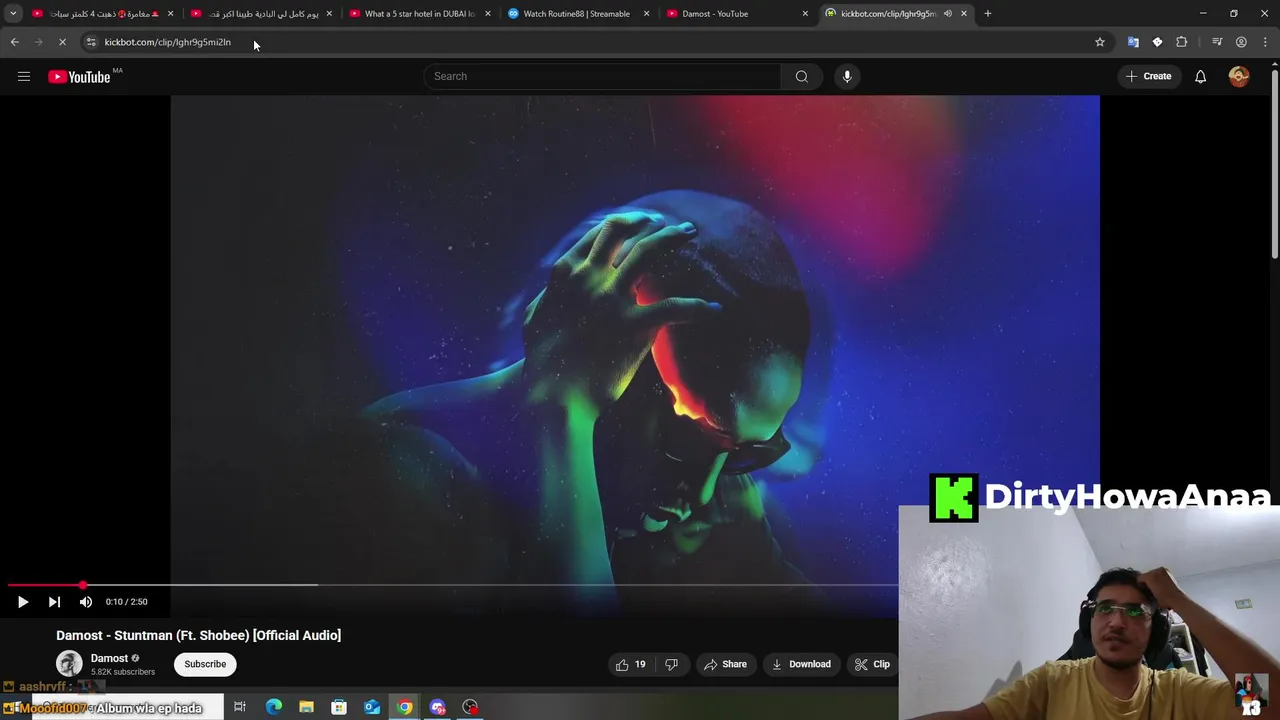Go back in browser history
This screenshot has height=720, width=1280.
(x=14, y=42)
